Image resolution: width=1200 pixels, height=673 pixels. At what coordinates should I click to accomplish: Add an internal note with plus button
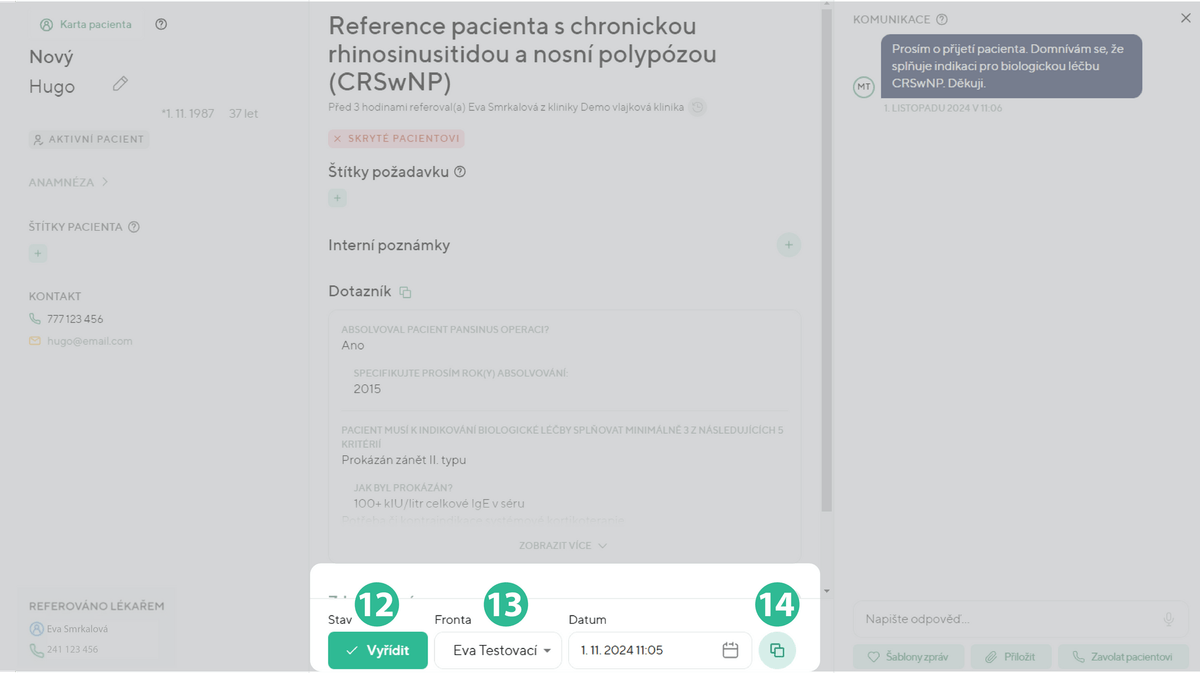click(x=788, y=245)
